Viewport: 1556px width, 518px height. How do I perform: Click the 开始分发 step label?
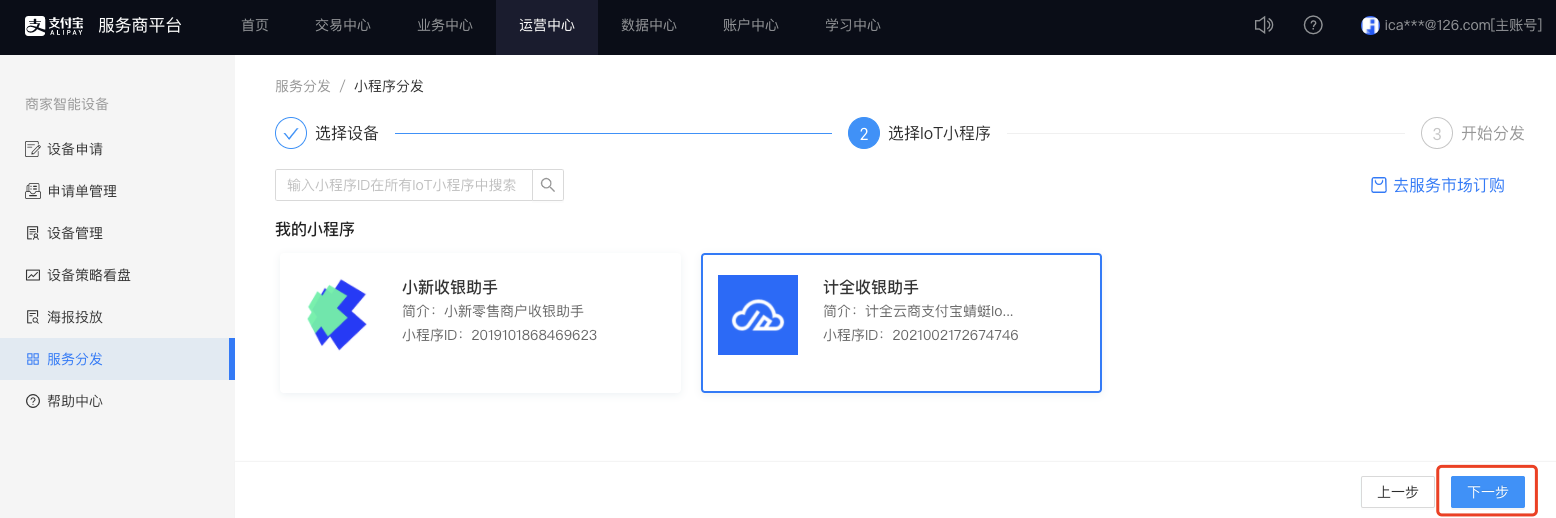point(1493,133)
